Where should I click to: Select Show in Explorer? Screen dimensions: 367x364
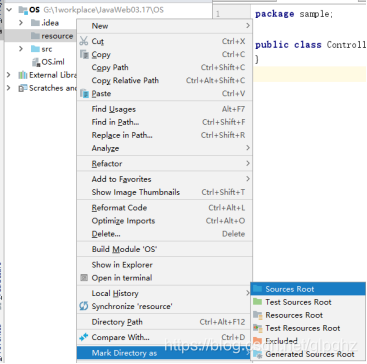coord(165,265)
